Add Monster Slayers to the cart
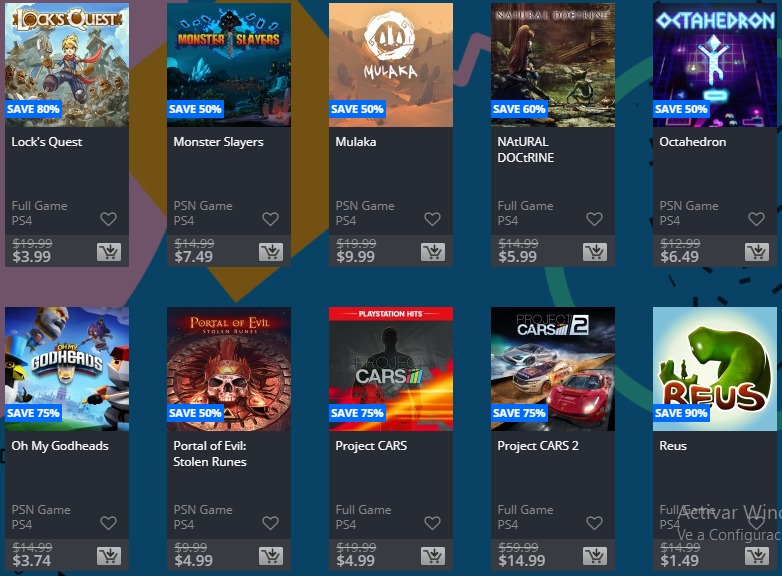 tap(271, 252)
